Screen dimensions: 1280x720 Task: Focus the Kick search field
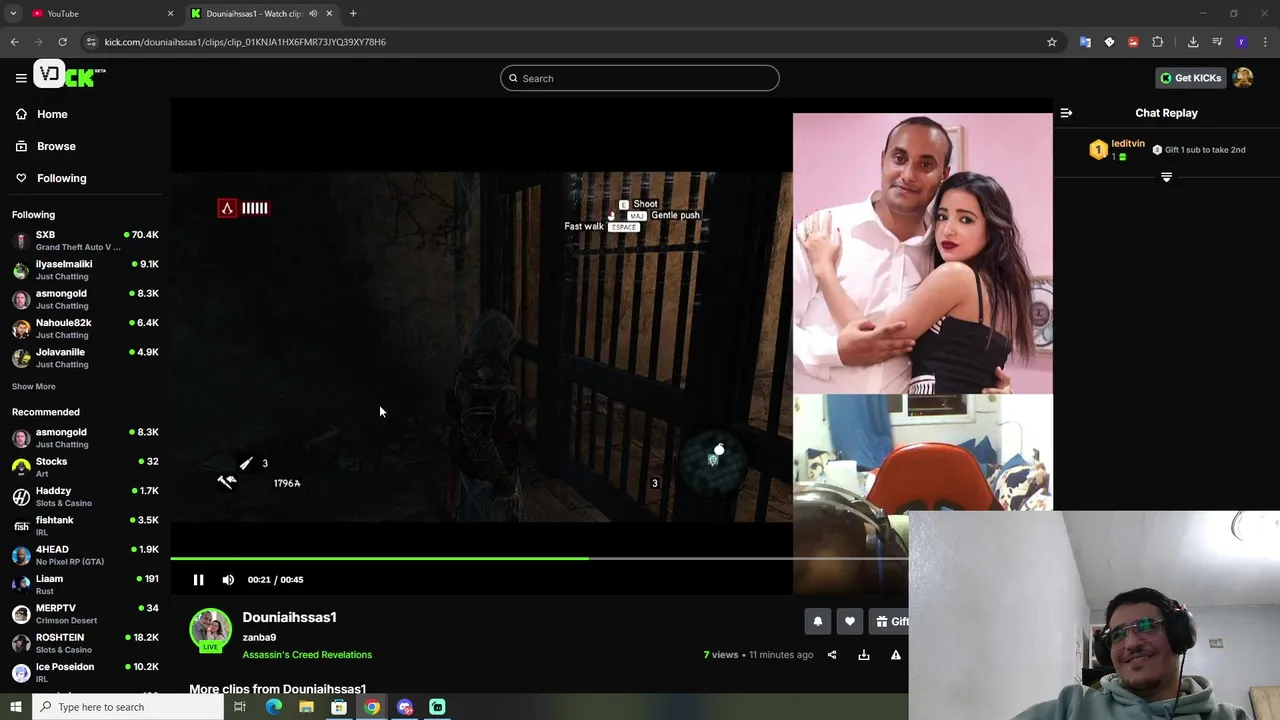coord(640,78)
